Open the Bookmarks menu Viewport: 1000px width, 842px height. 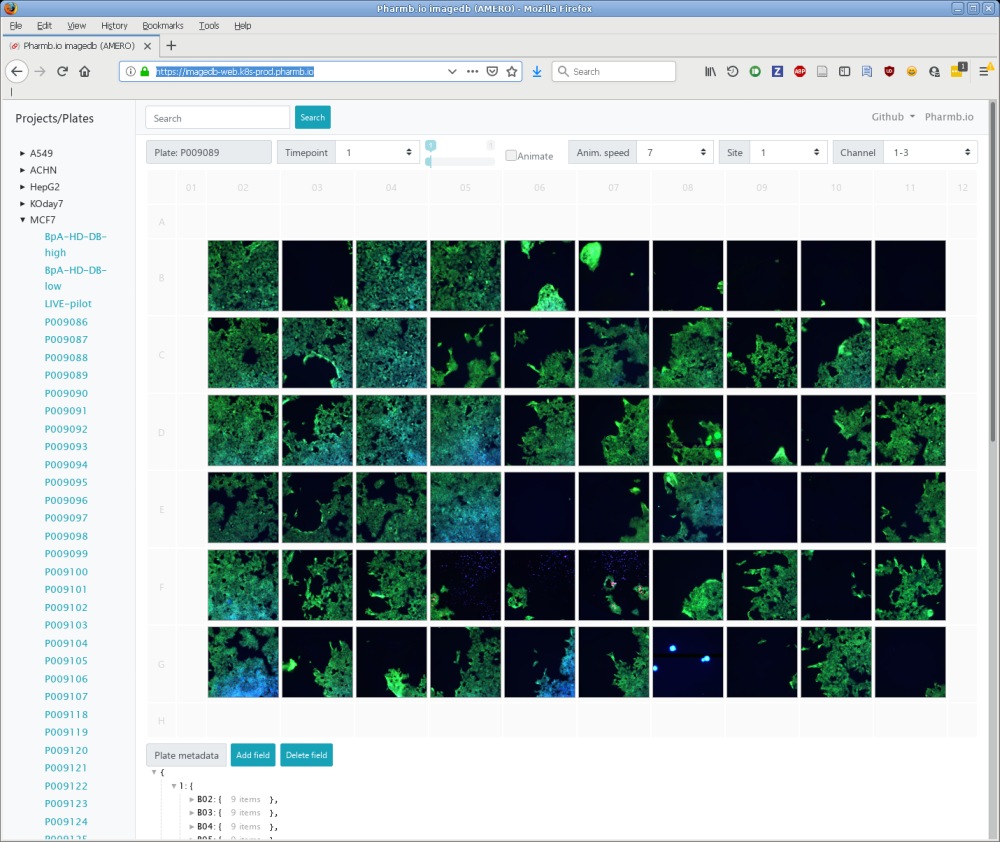coord(163,26)
